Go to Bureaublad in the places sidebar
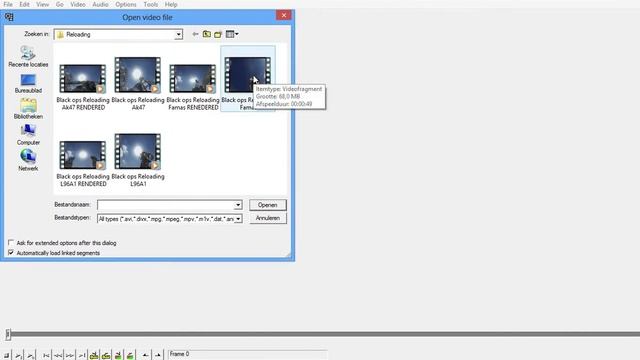This screenshot has height=360, width=640. (x=28, y=84)
